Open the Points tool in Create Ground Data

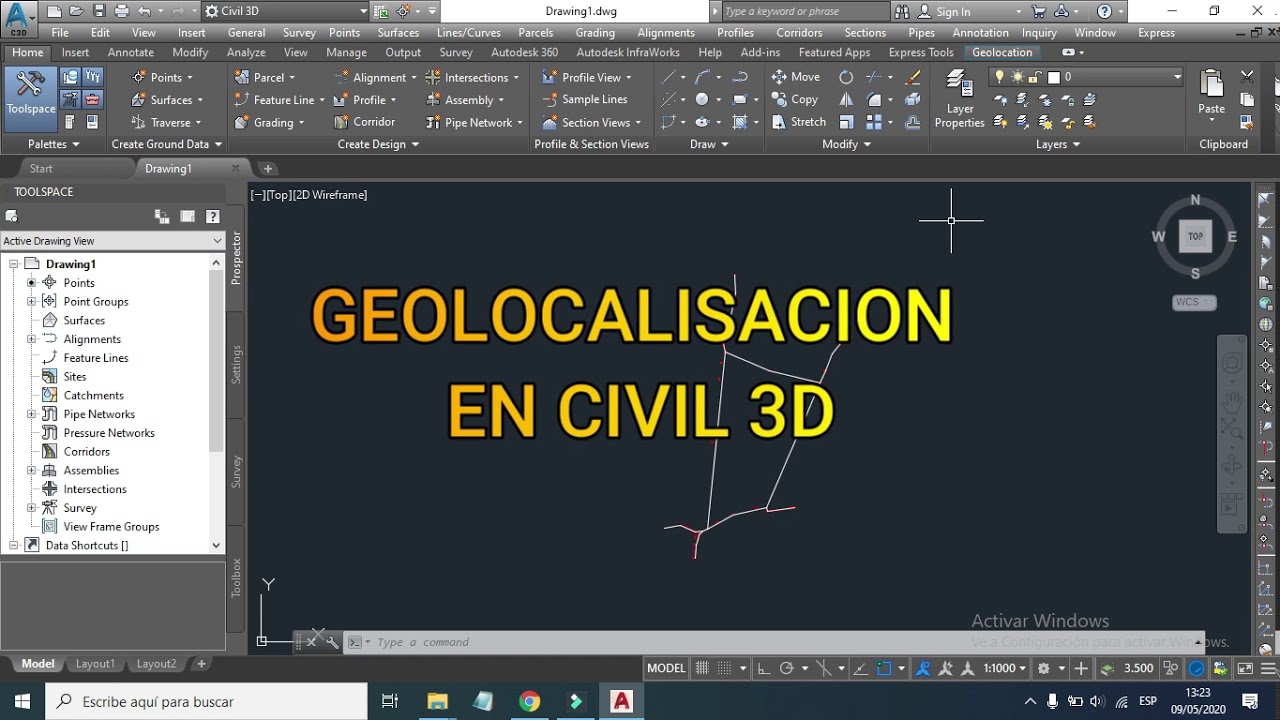pyautogui.click(x=162, y=77)
